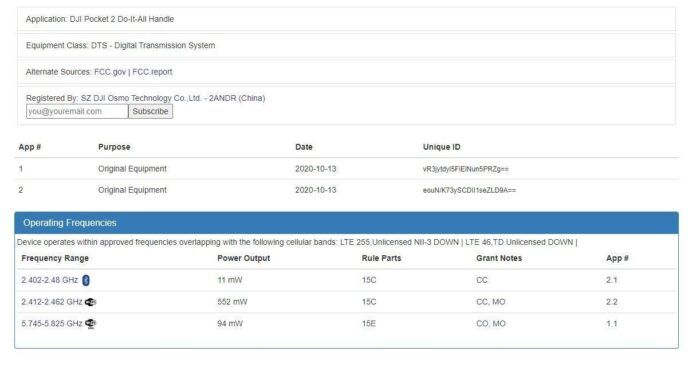Open the FCC.gov alternate source link
Viewport: 700px width, 367px height.
pyautogui.click(x=110, y=72)
